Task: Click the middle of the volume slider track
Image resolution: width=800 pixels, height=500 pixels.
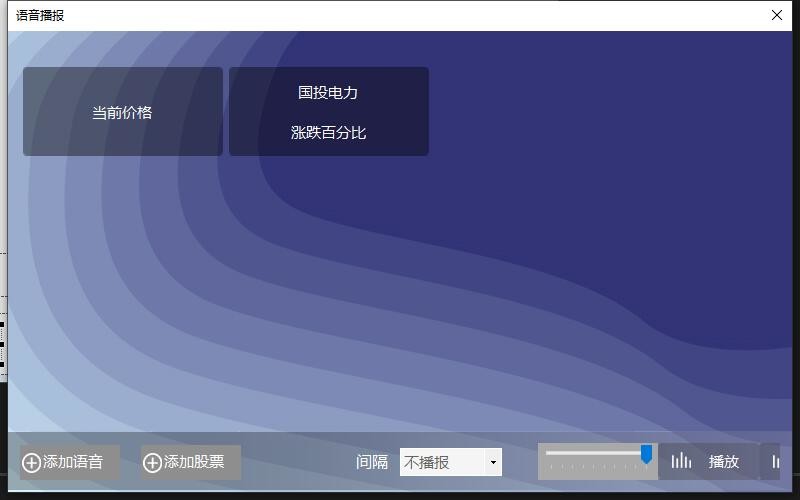Action: 597,453
